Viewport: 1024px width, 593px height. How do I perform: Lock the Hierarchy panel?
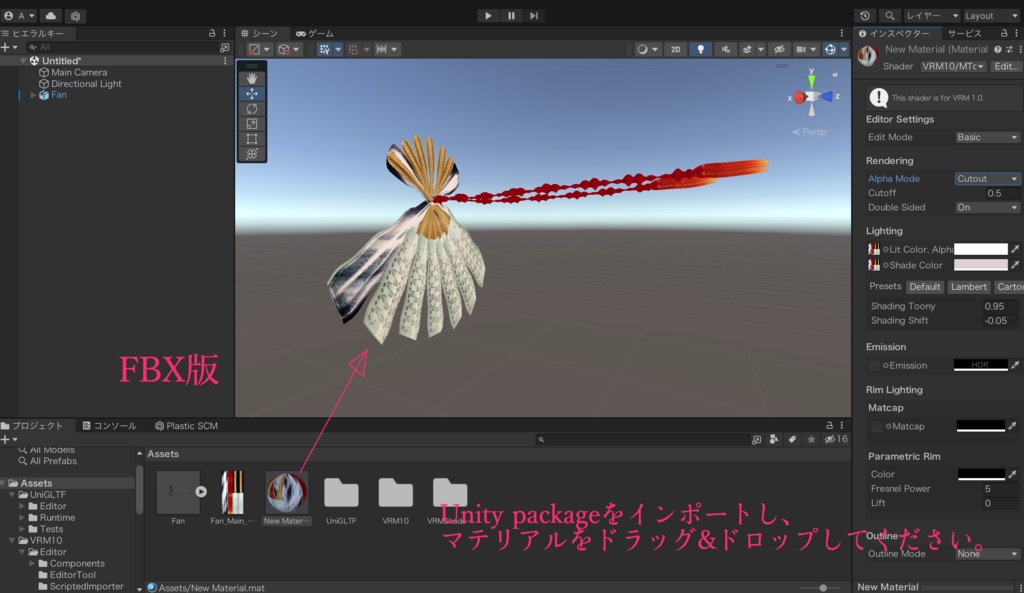tap(212, 33)
